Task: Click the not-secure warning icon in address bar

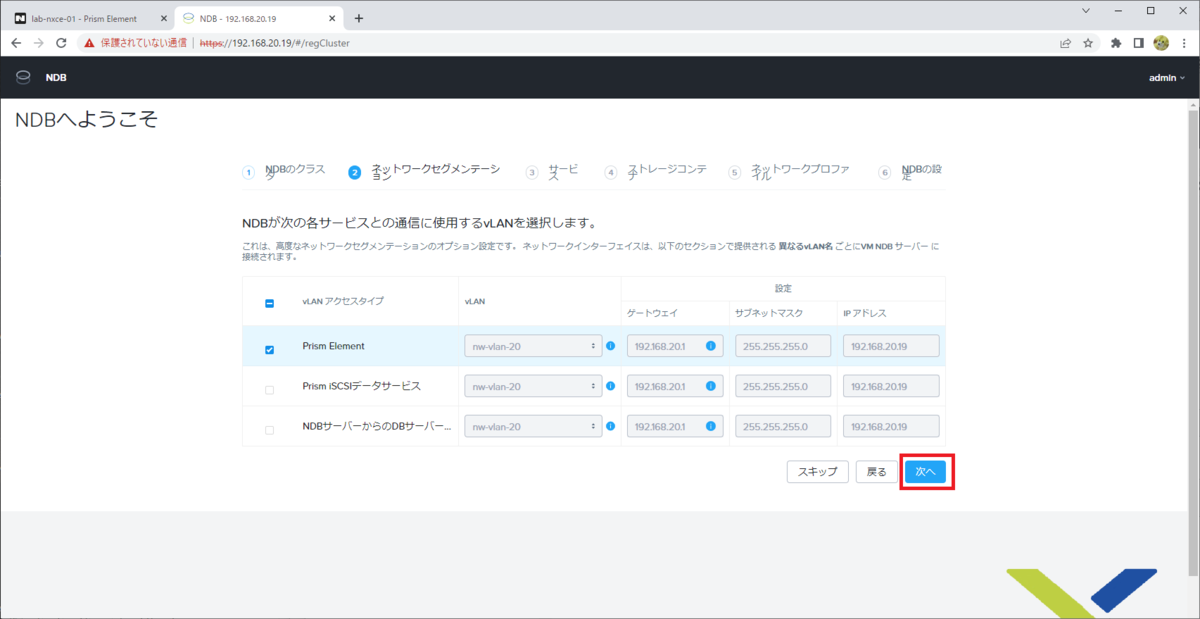Action: [x=89, y=43]
